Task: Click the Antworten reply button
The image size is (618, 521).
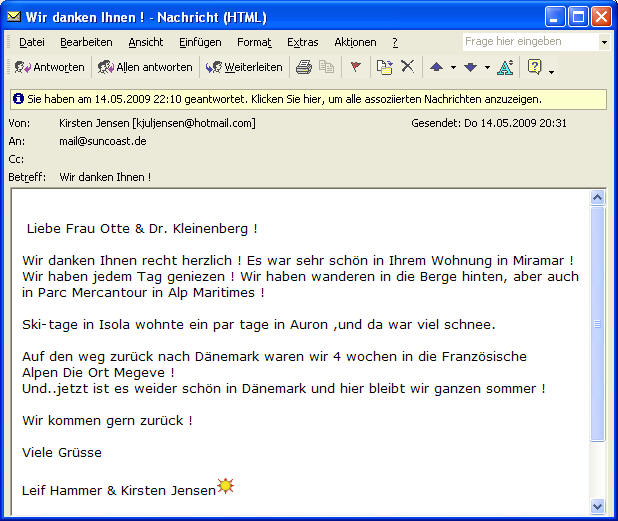Action: (49, 67)
